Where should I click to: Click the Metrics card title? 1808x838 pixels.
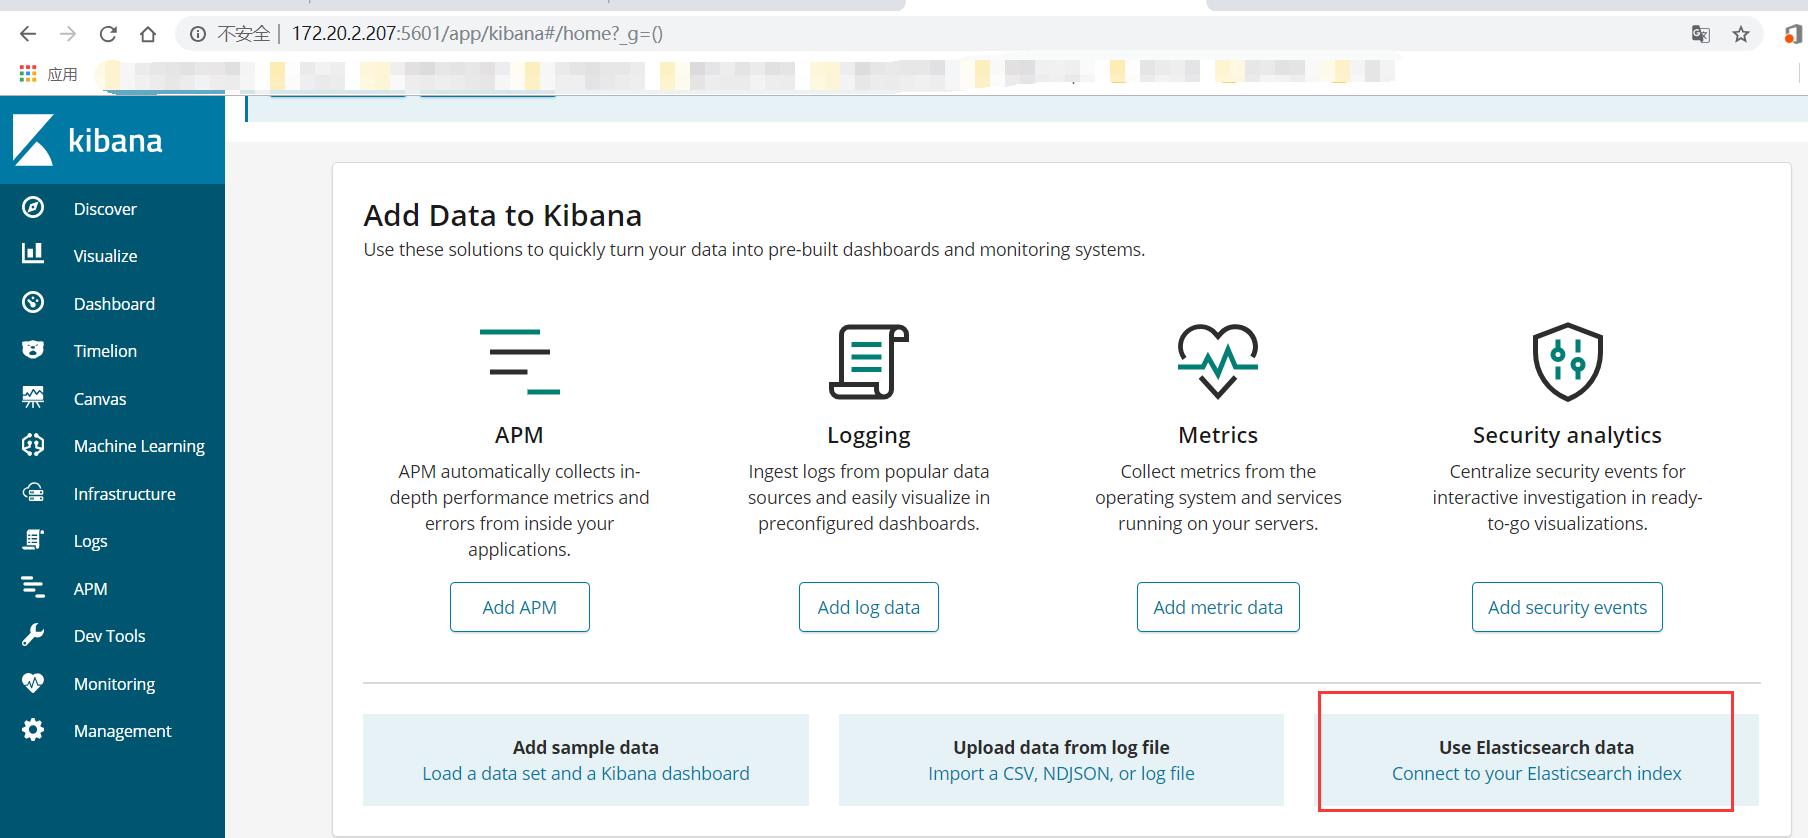tap(1218, 435)
